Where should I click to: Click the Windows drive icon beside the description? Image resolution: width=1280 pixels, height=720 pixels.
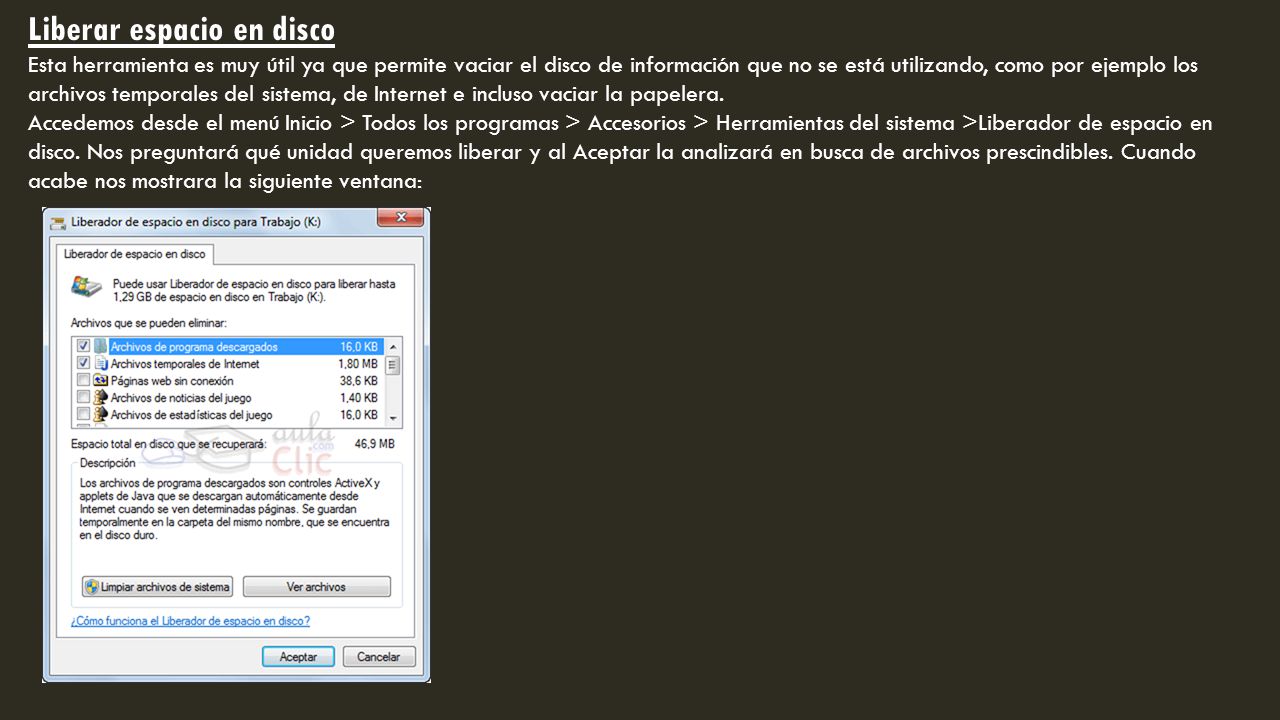click(x=85, y=287)
